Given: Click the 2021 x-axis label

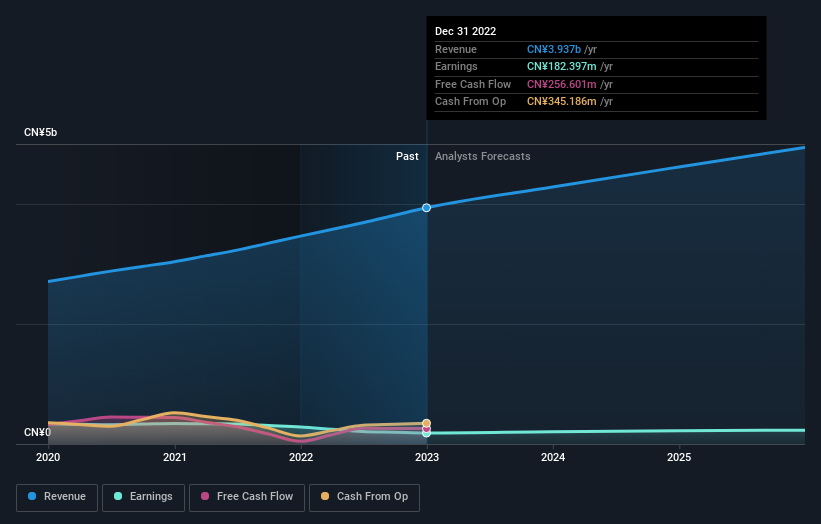Looking at the screenshot, I should click(174, 458).
